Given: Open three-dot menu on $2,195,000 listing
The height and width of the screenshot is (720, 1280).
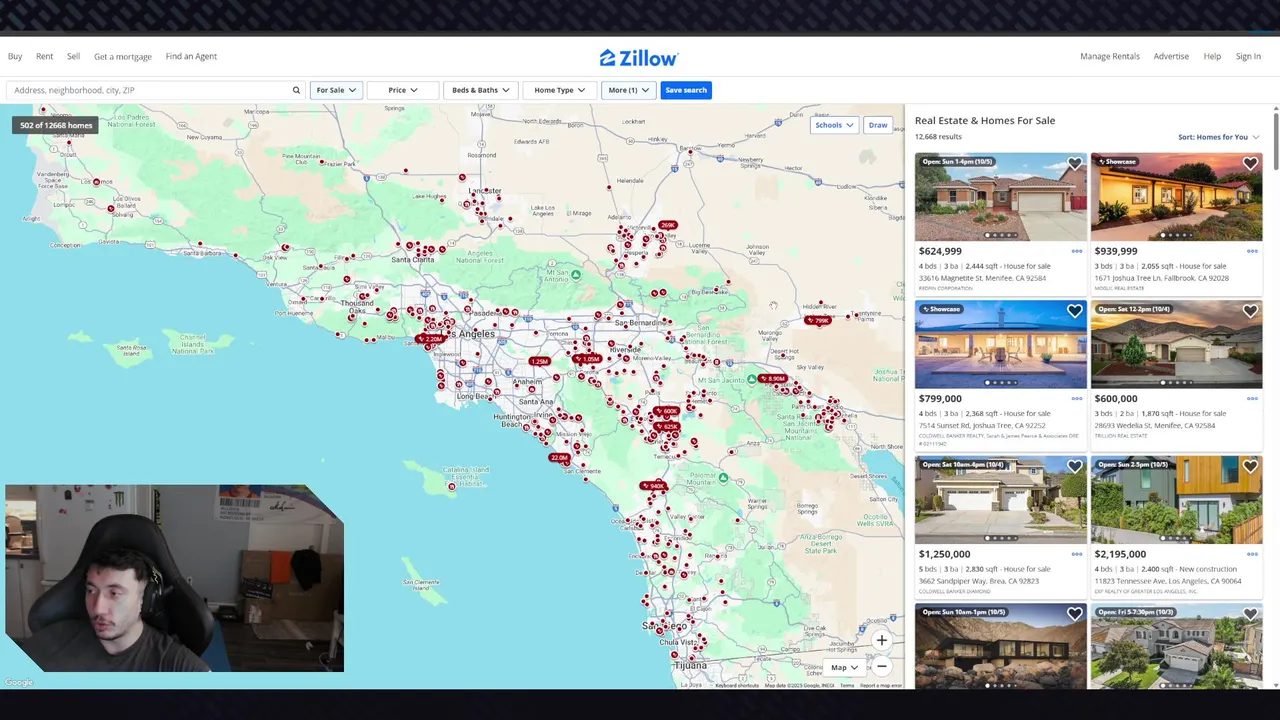Looking at the screenshot, I should click(1252, 554).
